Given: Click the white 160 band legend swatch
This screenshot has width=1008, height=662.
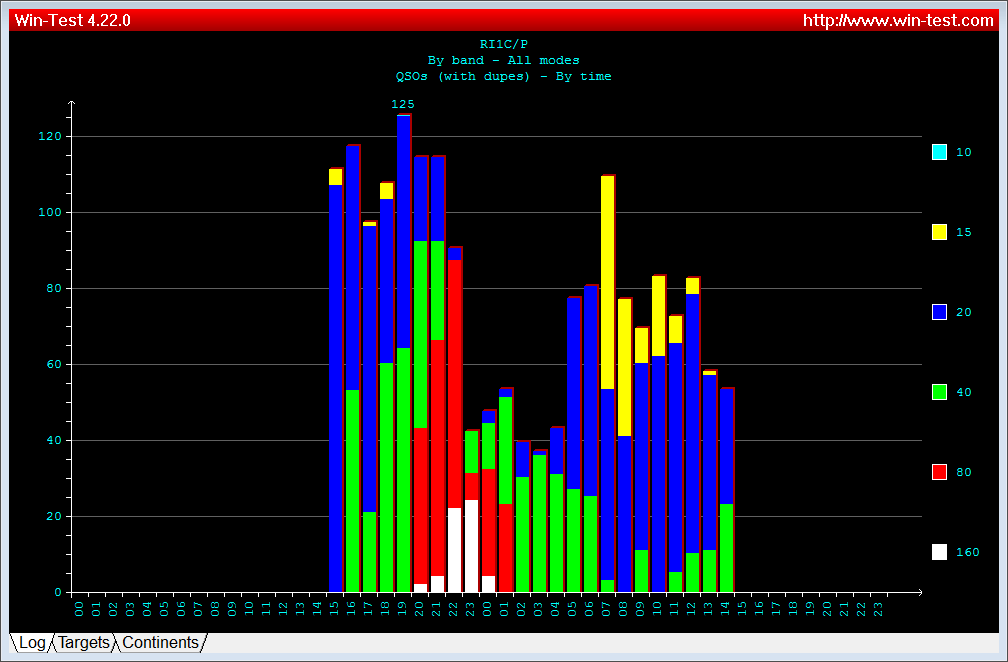Looking at the screenshot, I should [939, 551].
